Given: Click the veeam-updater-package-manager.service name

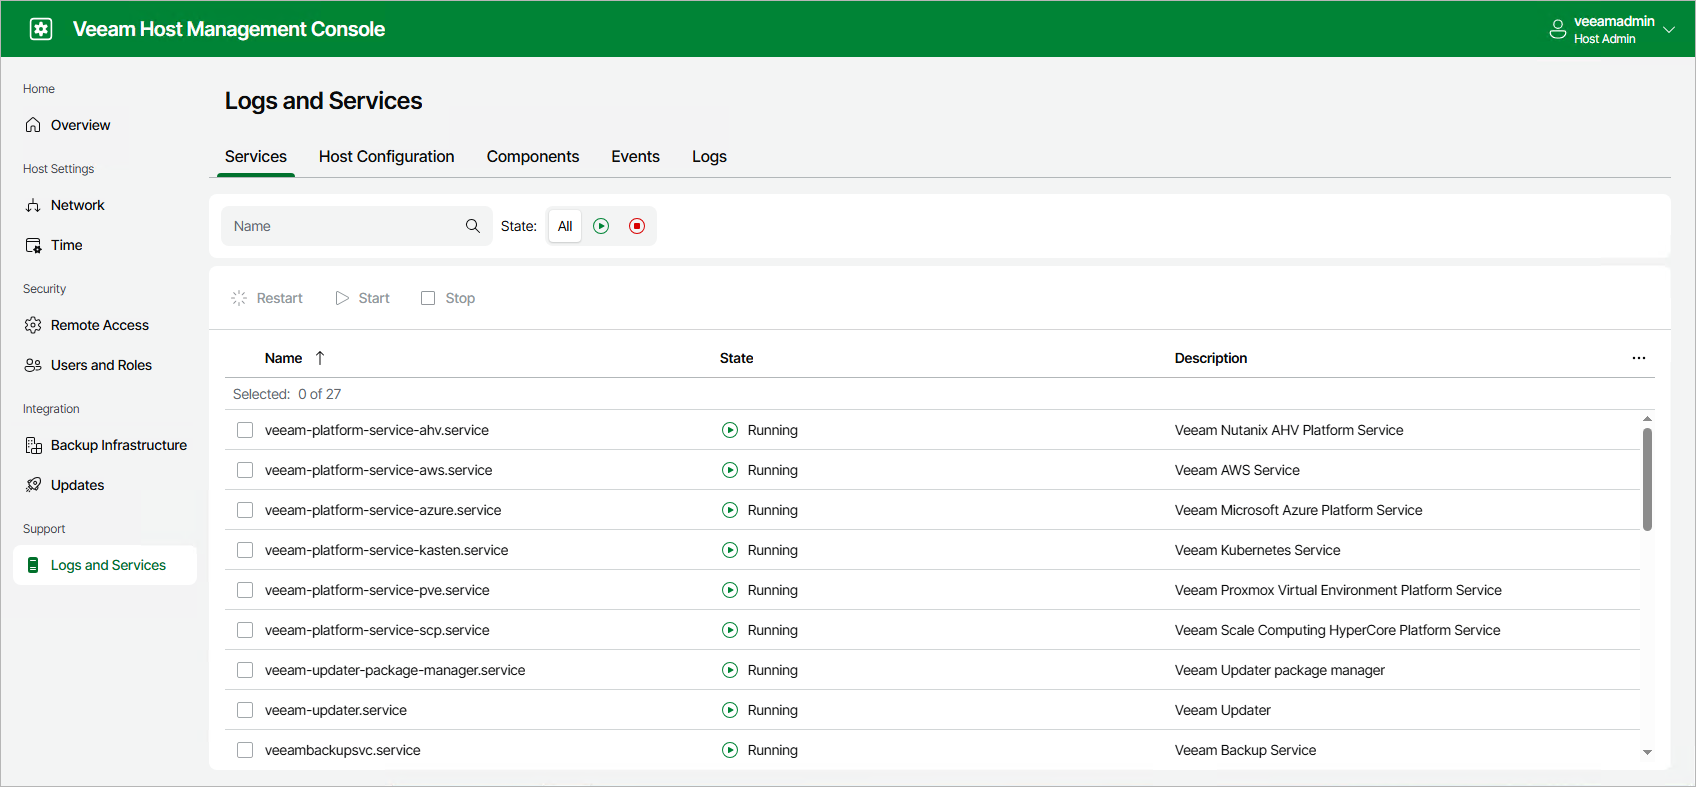Looking at the screenshot, I should coord(395,670).
